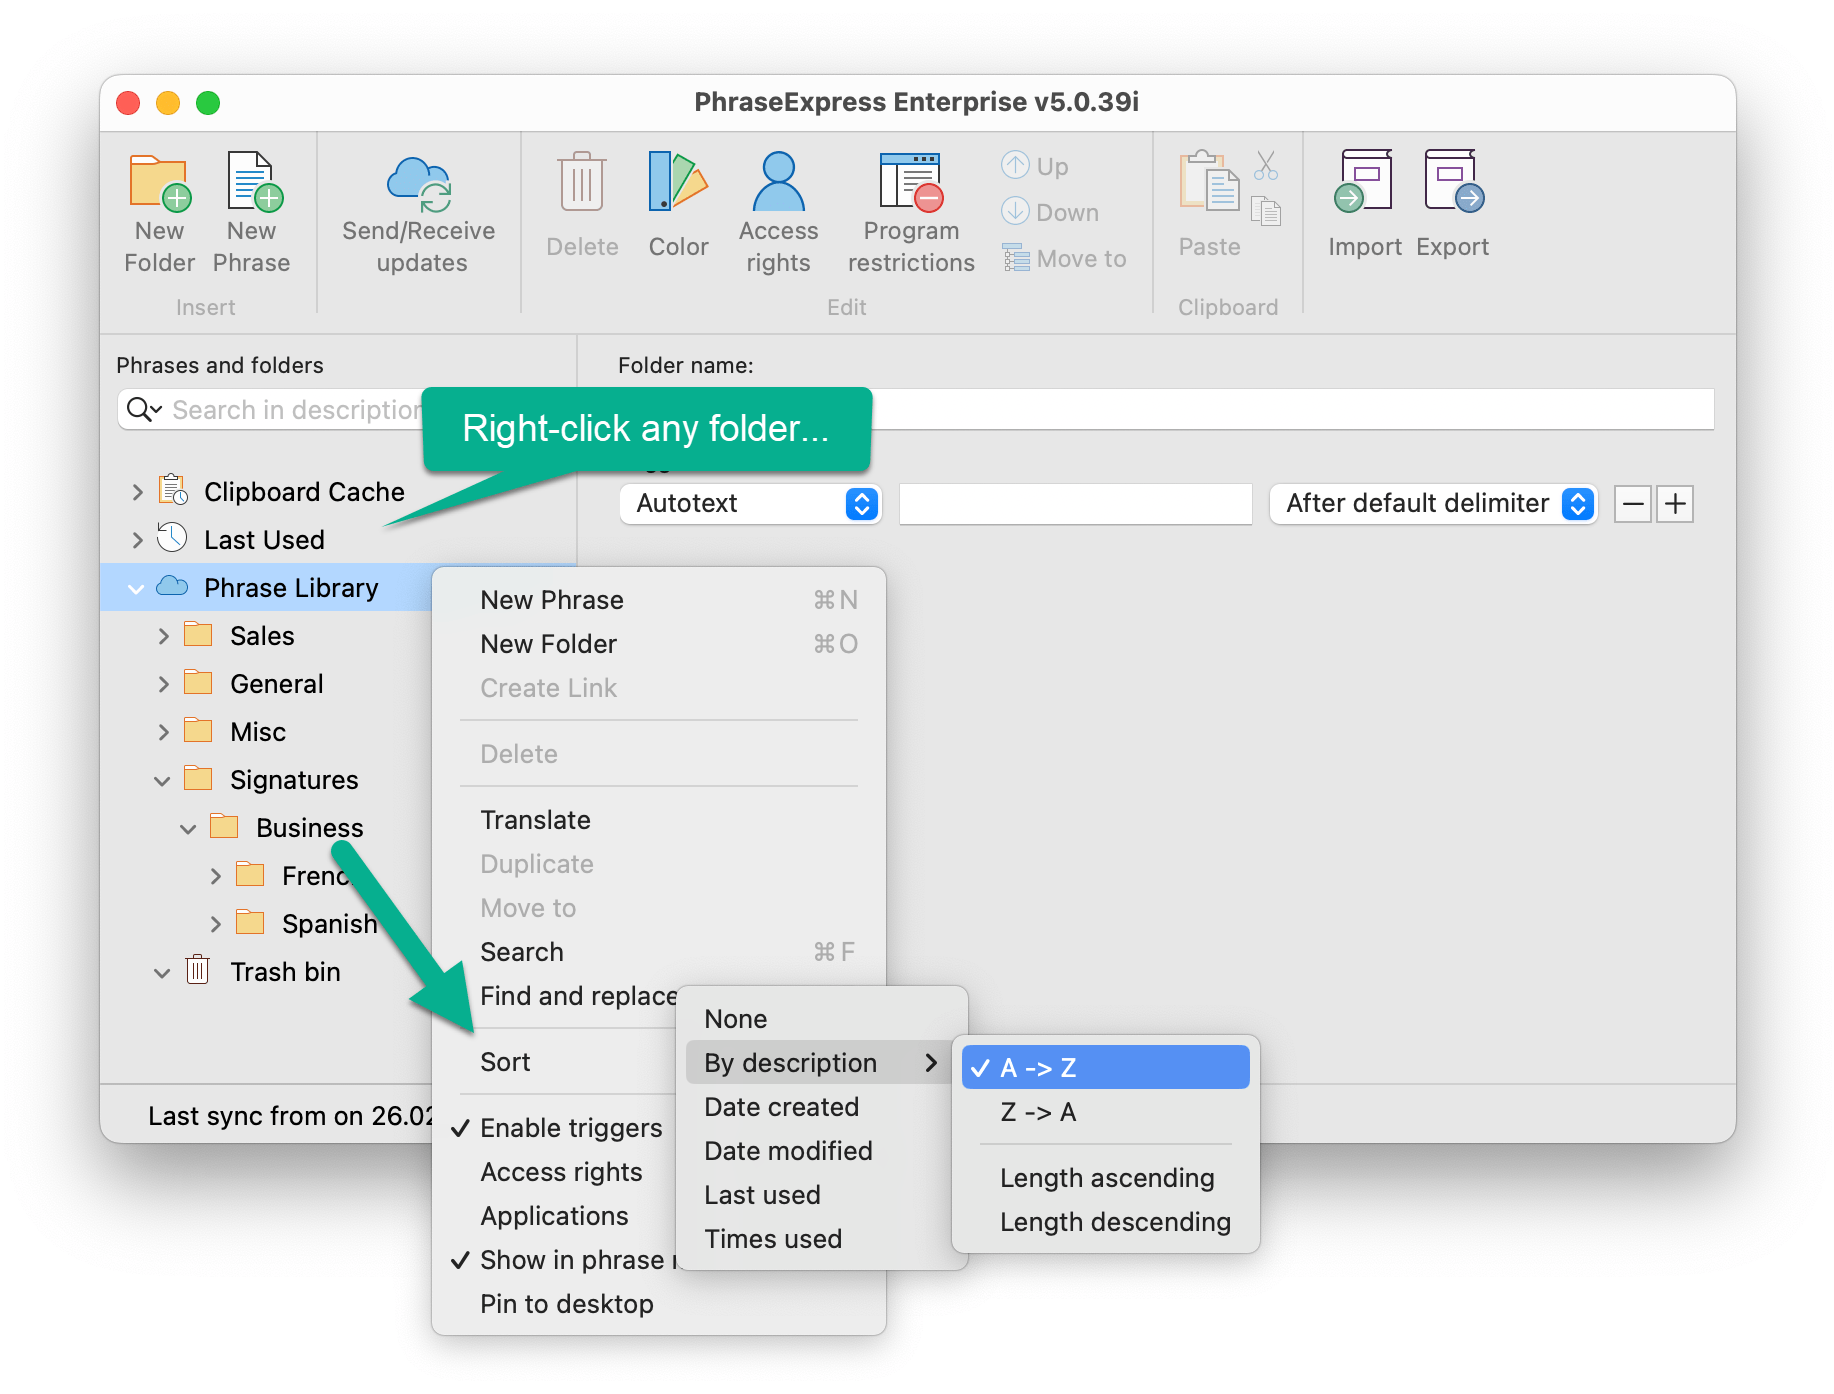Collapse the Business folder
The image size is (1834, 1394).
coord(188,829)
